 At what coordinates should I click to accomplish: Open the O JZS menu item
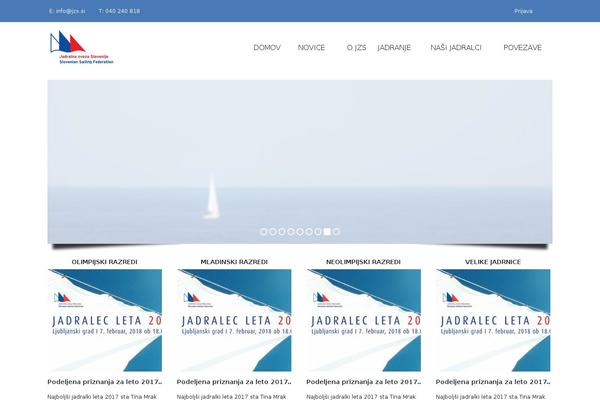tap(356, 47)
